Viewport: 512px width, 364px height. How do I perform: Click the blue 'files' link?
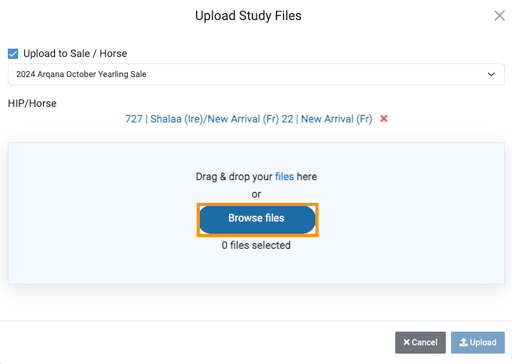pyautogui.click(x=284, y=176)
